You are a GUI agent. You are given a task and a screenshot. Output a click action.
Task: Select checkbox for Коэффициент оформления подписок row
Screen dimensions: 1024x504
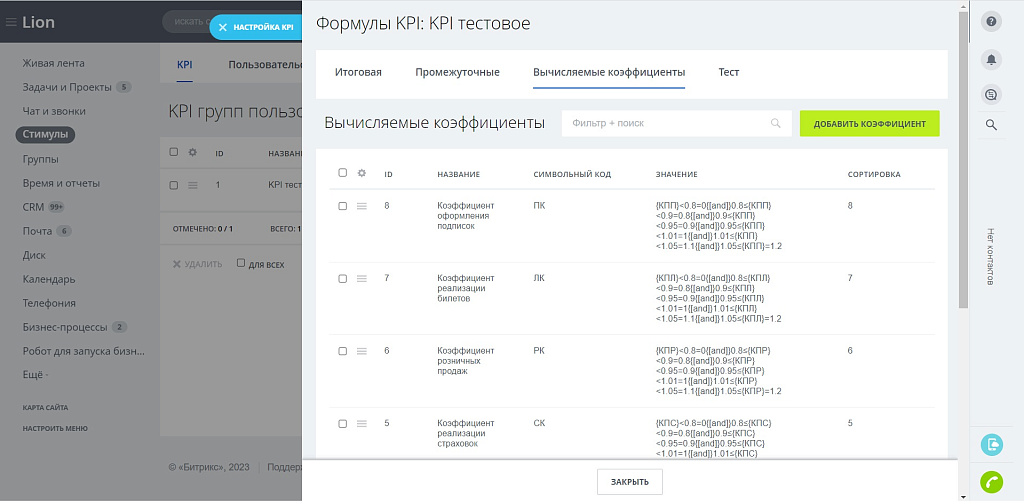click(342, 206)
